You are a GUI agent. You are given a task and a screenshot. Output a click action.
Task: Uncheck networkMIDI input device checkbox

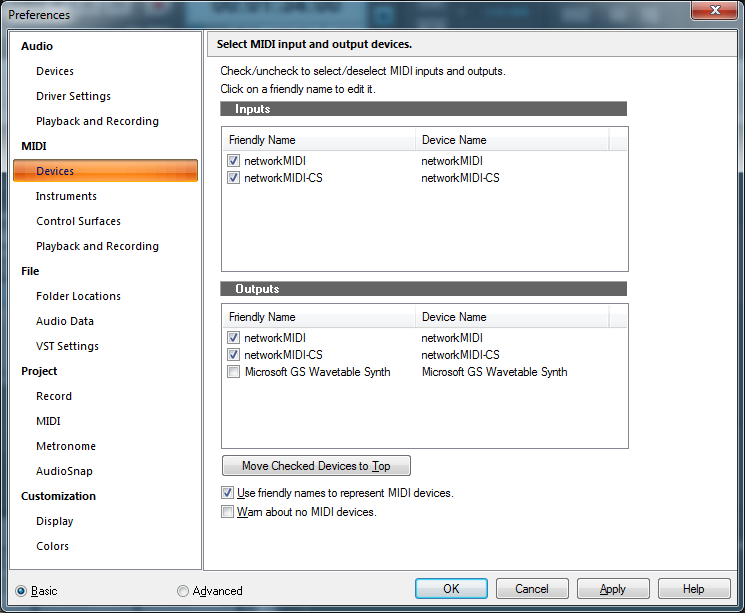233,161
